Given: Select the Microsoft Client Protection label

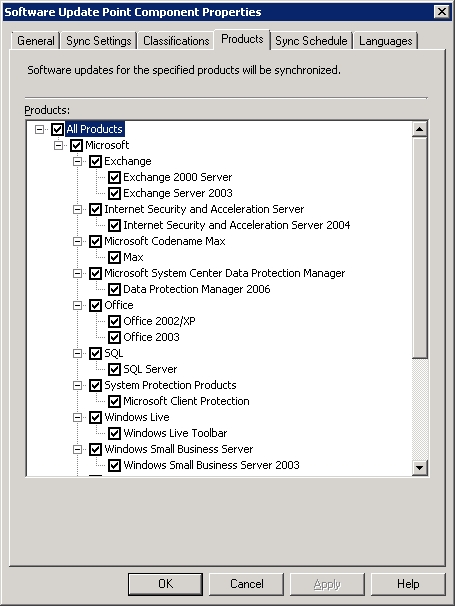Looking at the screenshot, I should click(x=186, y=402).
